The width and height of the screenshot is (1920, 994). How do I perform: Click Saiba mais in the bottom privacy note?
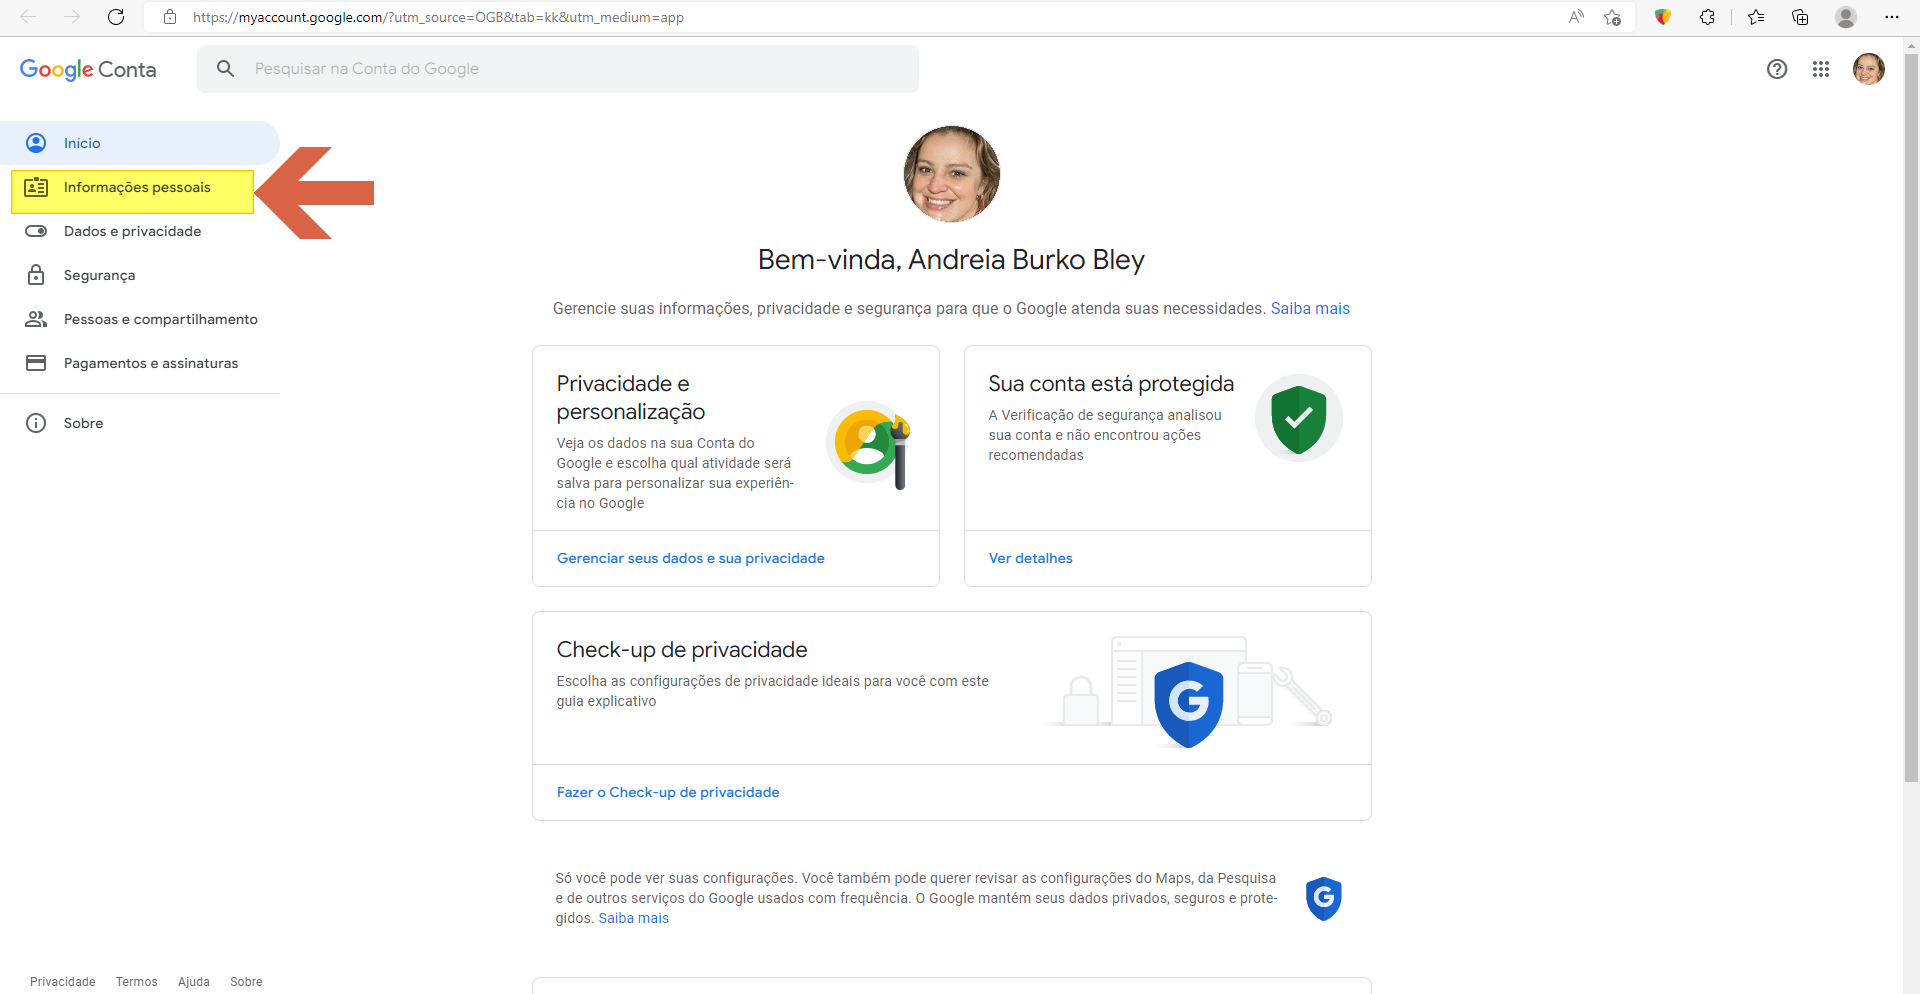point(634,918)
